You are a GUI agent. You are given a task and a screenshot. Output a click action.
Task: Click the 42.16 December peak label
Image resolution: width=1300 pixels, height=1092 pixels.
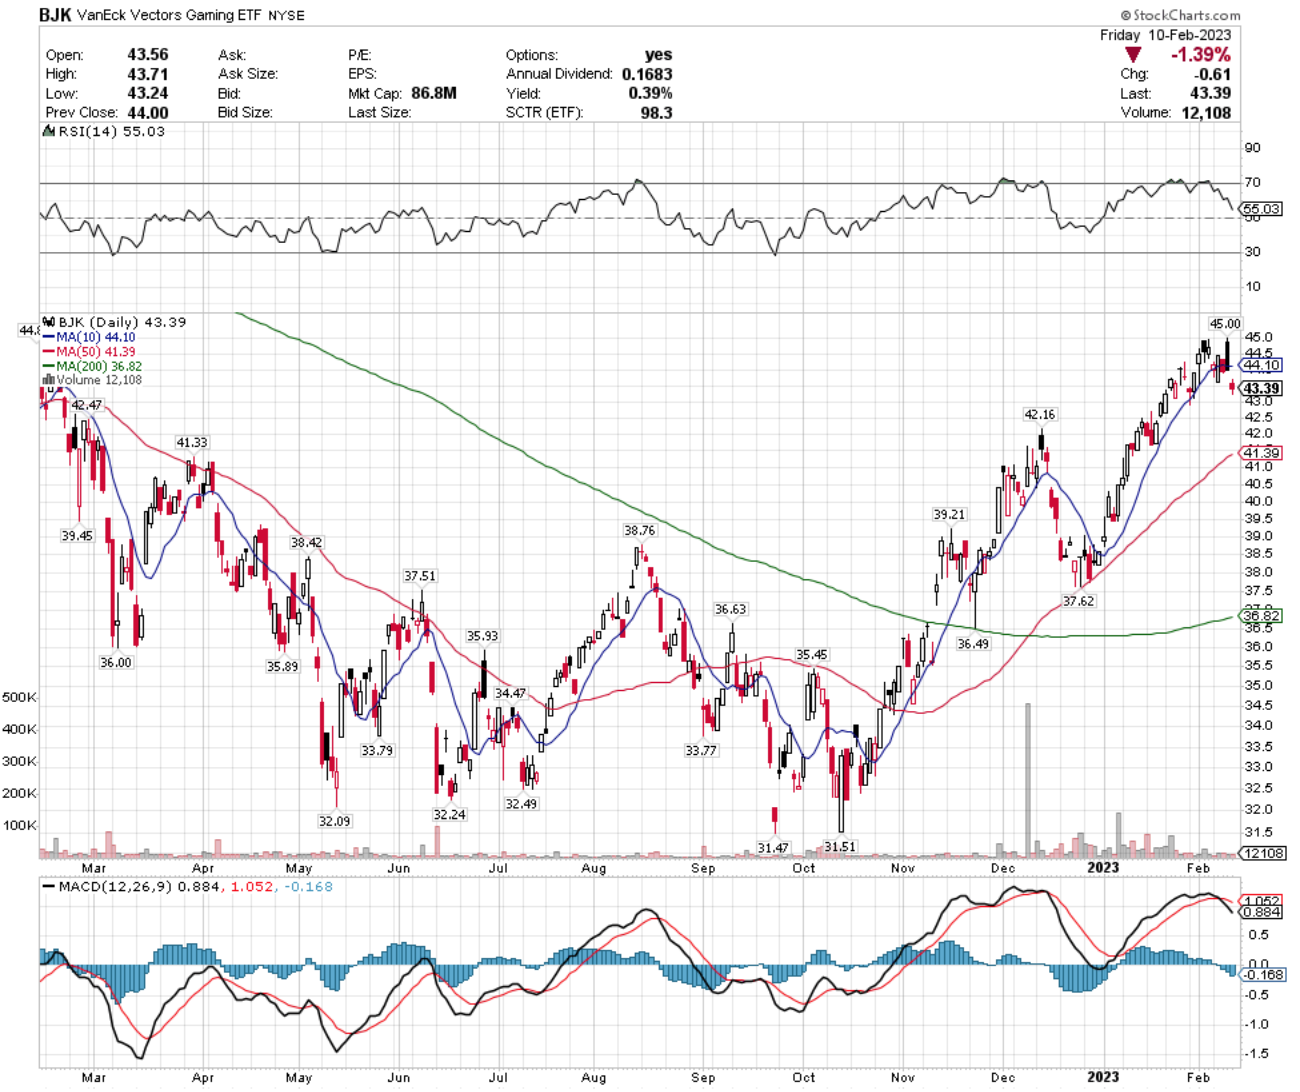(x=1040, y=414)
